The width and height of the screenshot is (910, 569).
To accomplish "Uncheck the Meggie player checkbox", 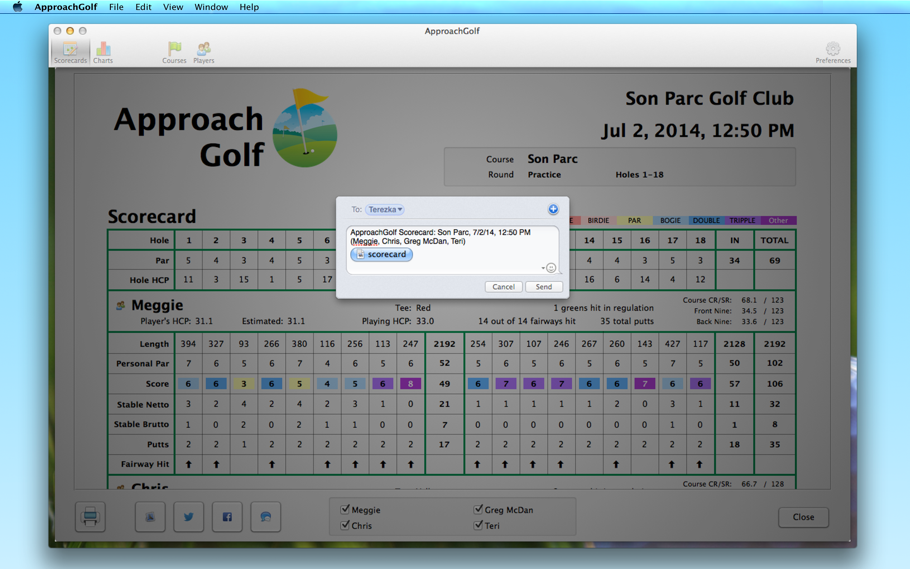I will pos(345,509).
